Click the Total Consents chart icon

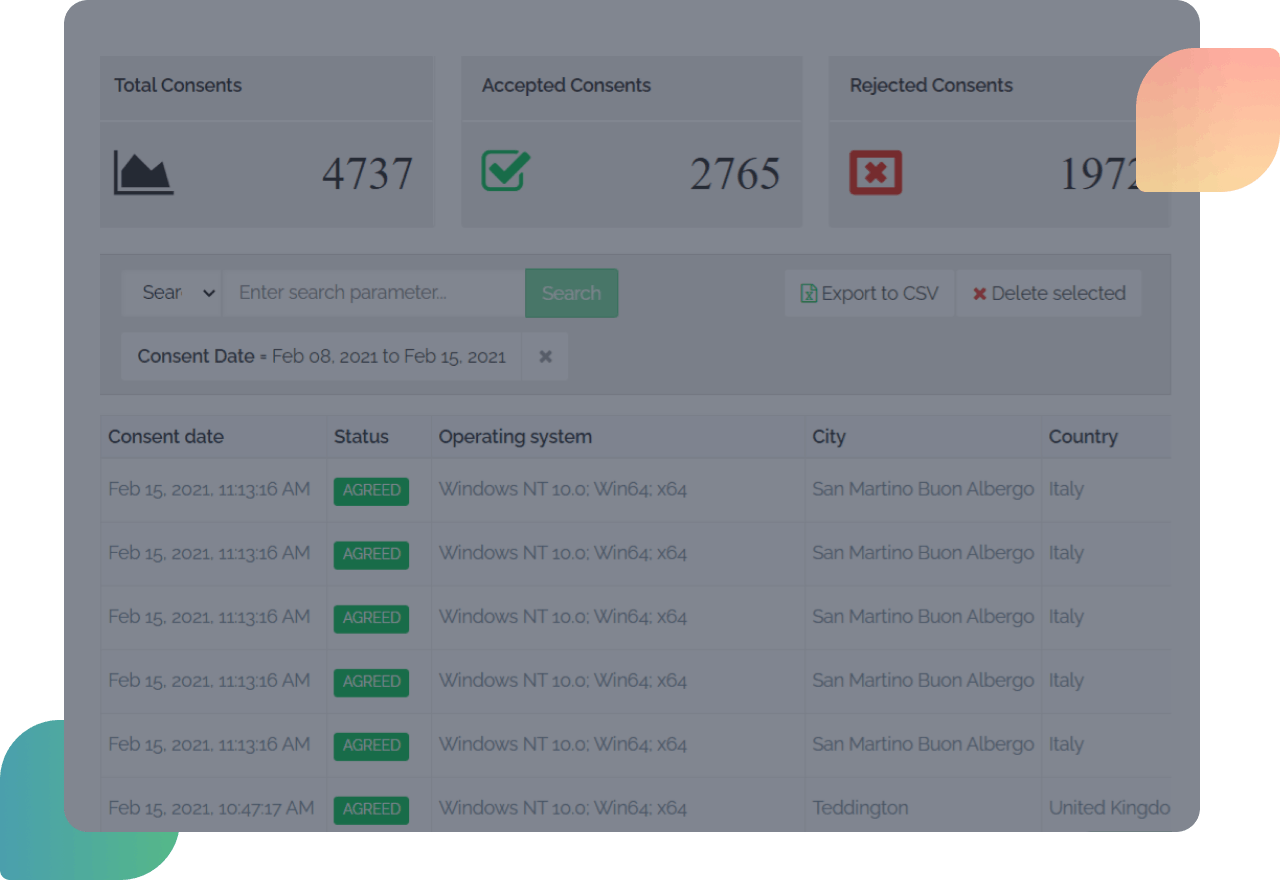(144, 172)
